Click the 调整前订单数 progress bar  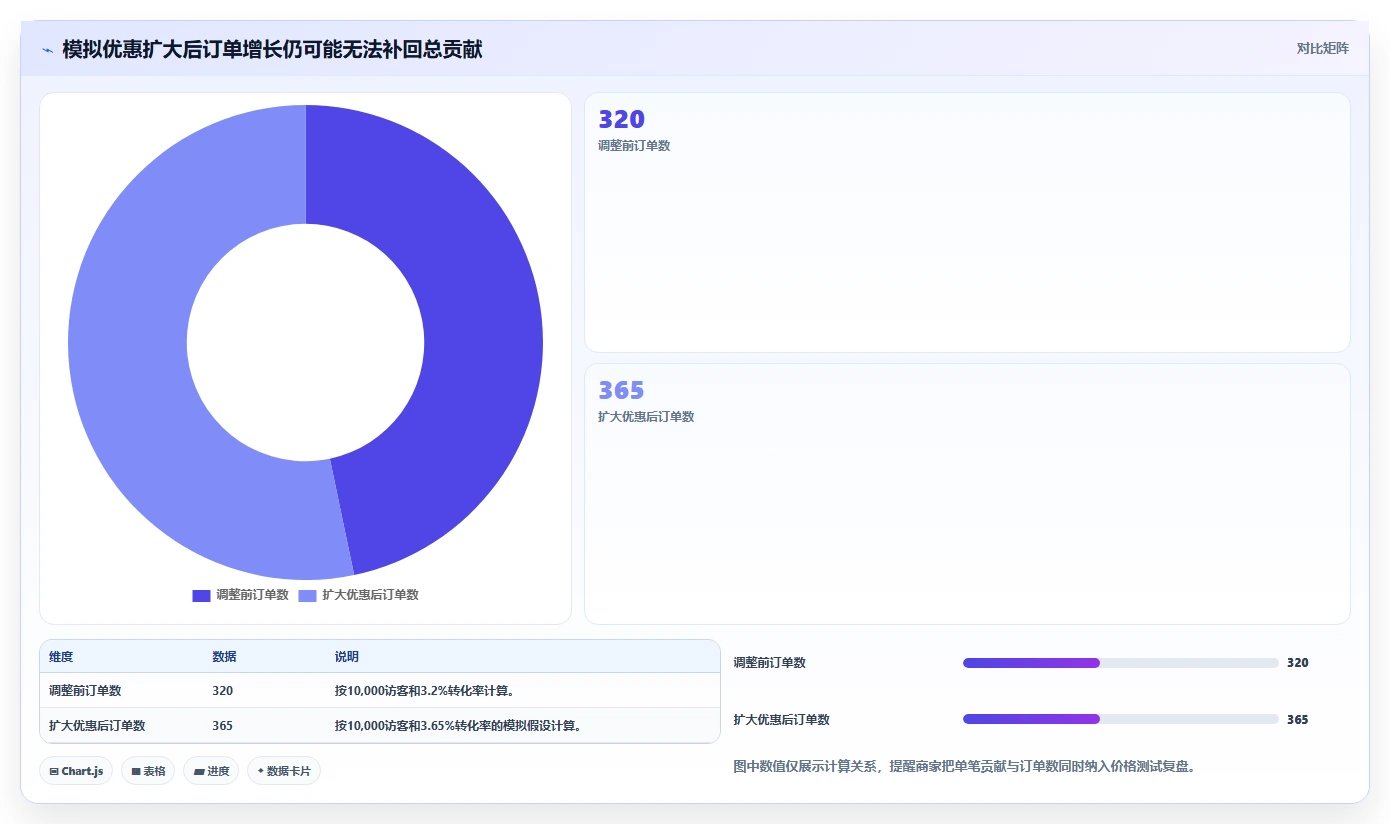[x=1120, y=663]
